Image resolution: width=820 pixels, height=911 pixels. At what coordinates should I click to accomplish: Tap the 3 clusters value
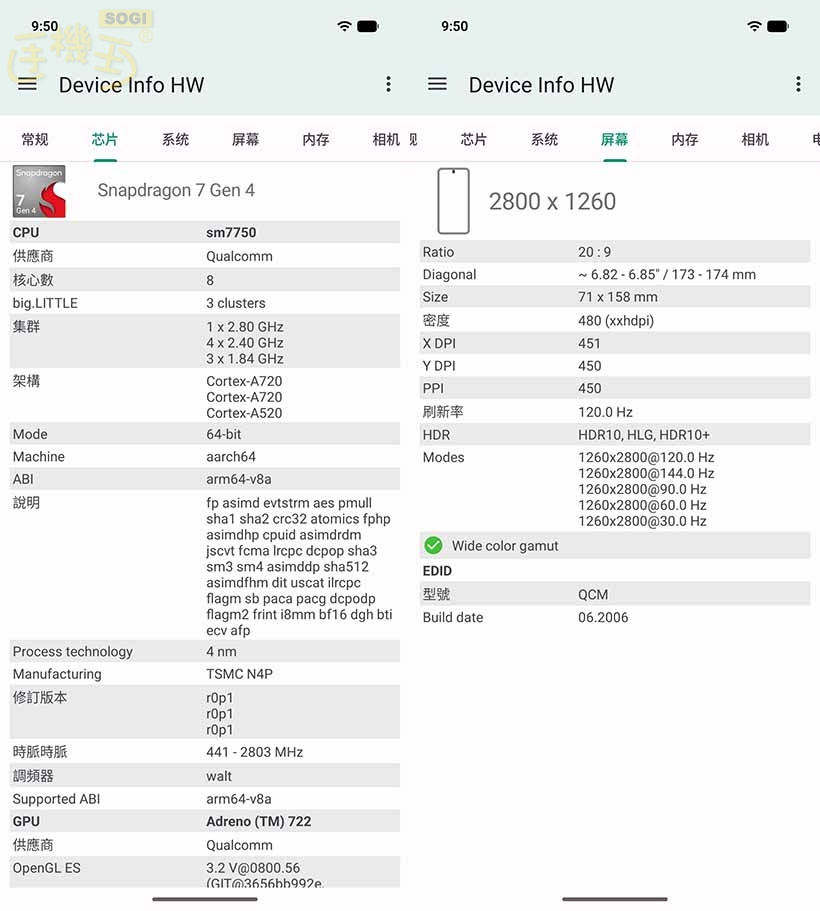[235, 303]
